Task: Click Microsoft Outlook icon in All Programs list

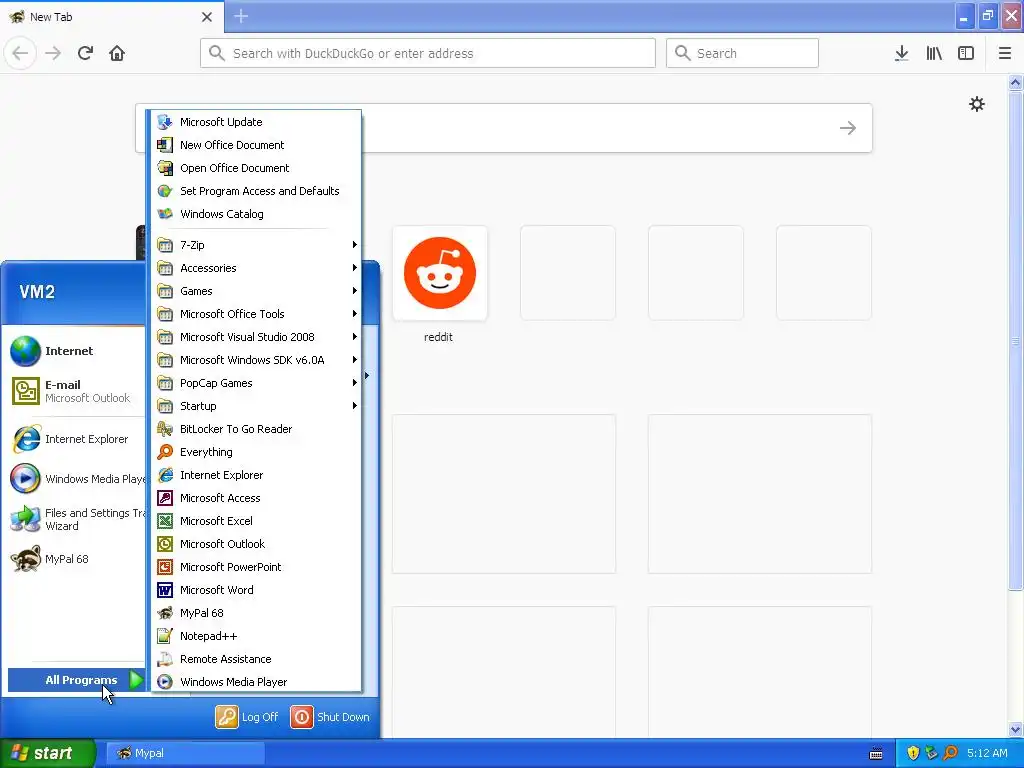Action: click(165, 544)
